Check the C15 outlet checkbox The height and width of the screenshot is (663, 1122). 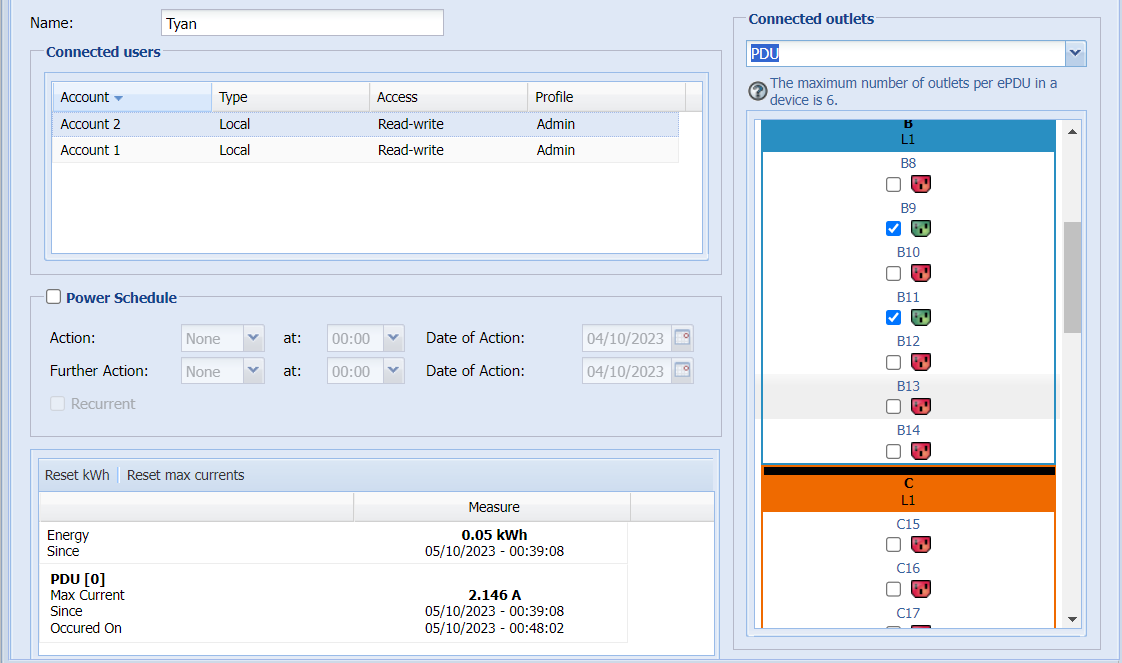(893, 545)
